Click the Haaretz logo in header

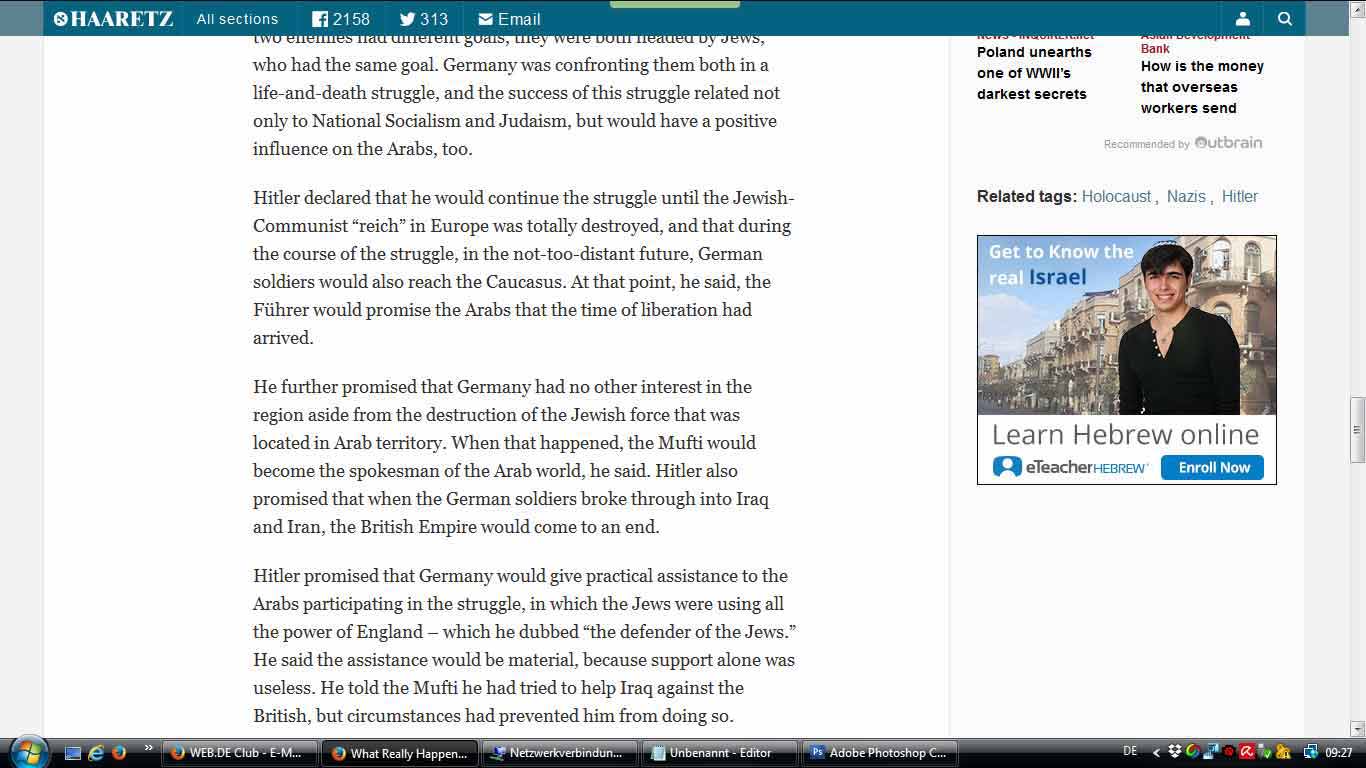pyautogui.click(x=113, y=19)
